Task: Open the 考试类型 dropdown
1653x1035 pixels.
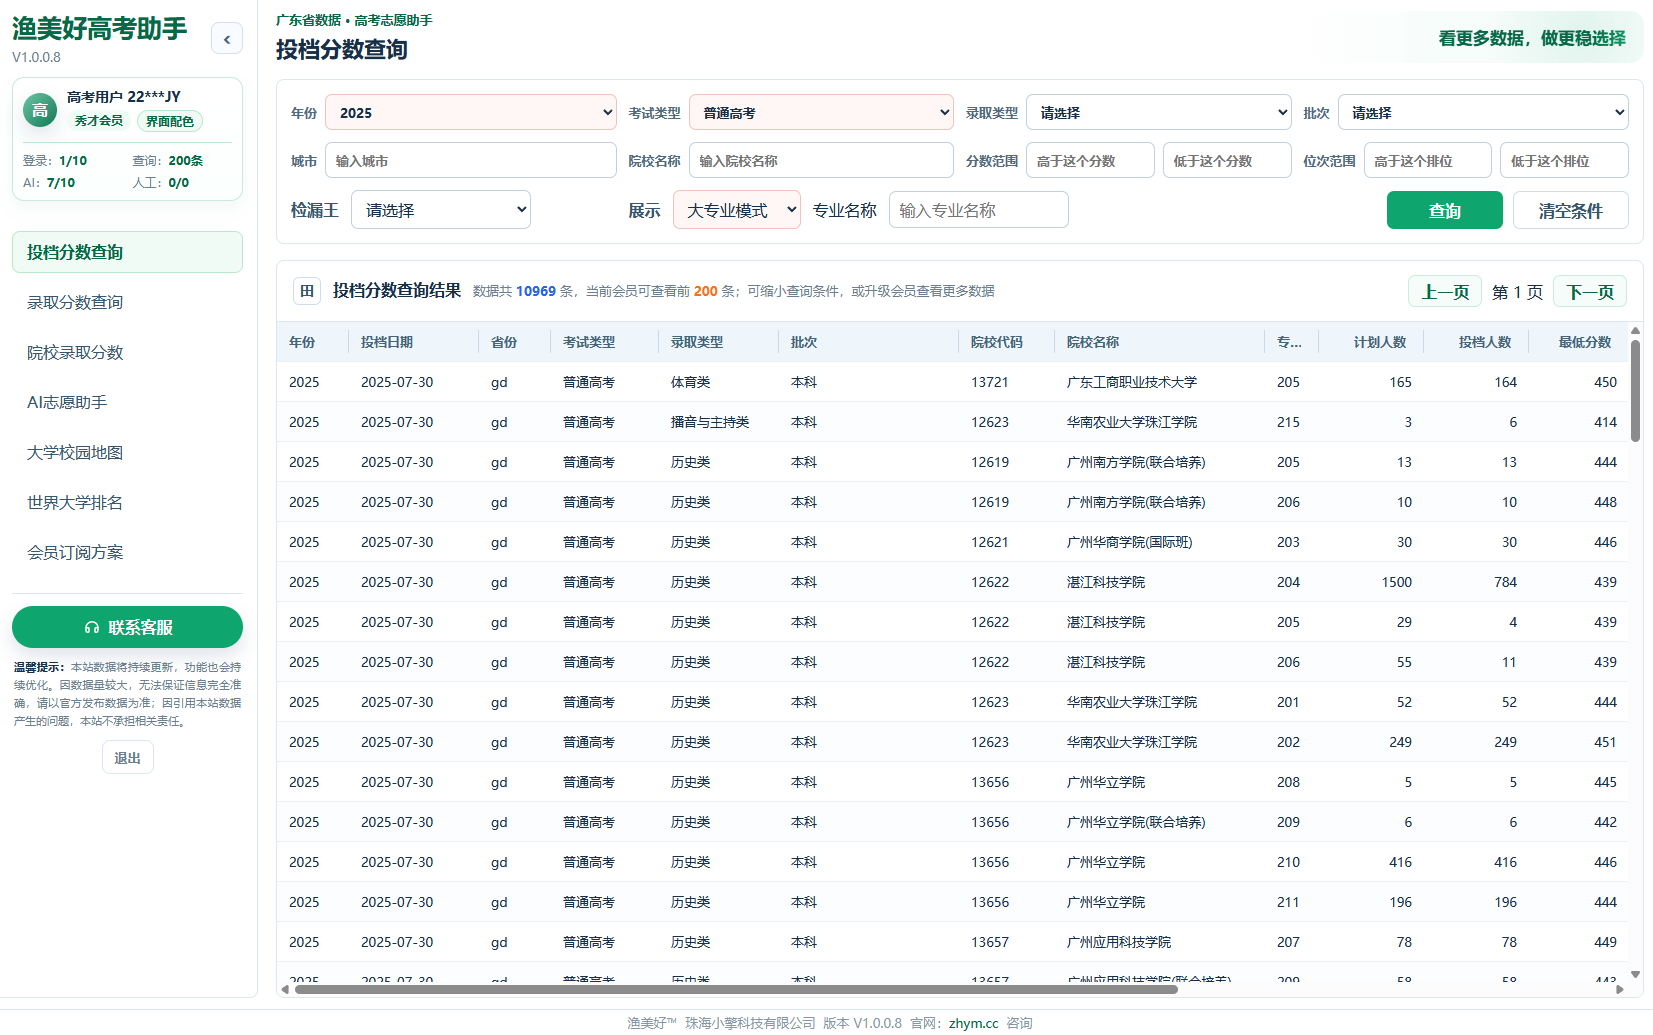Action: [x=821, y=112]
